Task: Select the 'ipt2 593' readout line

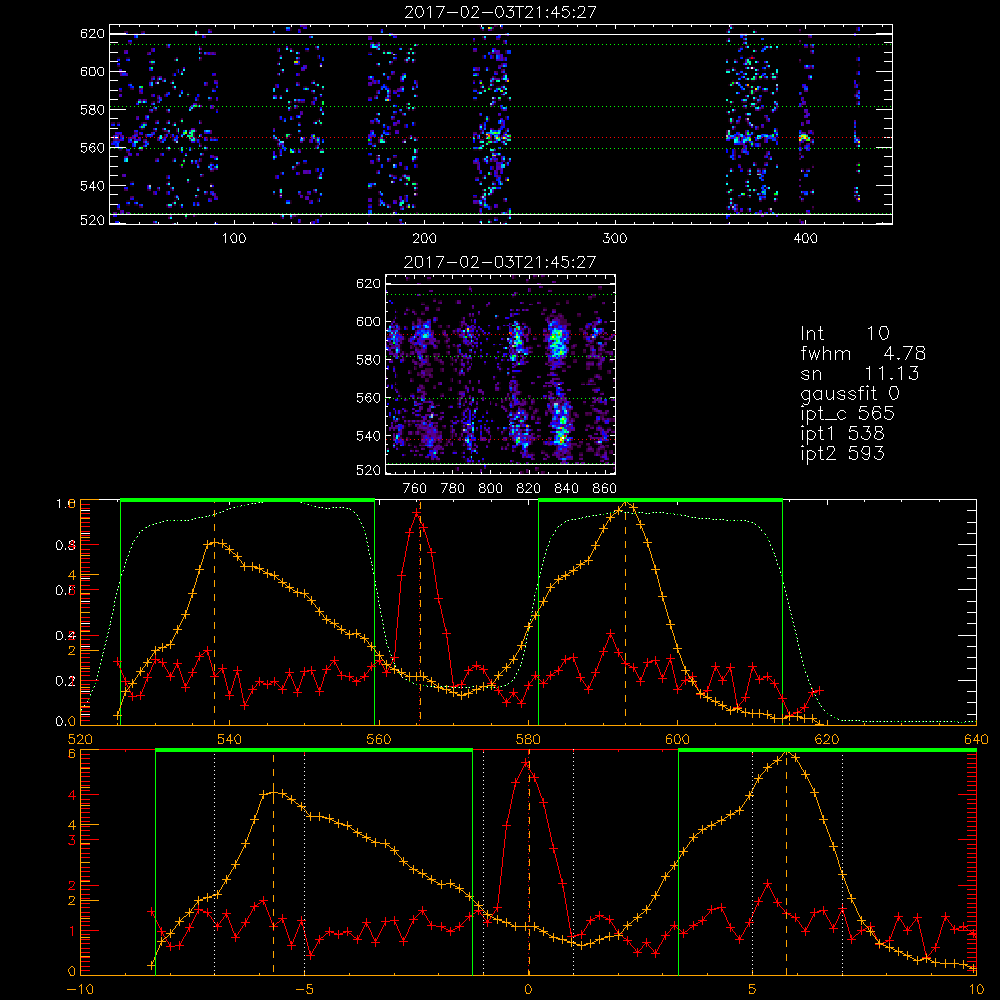Action: click(842, 453)
